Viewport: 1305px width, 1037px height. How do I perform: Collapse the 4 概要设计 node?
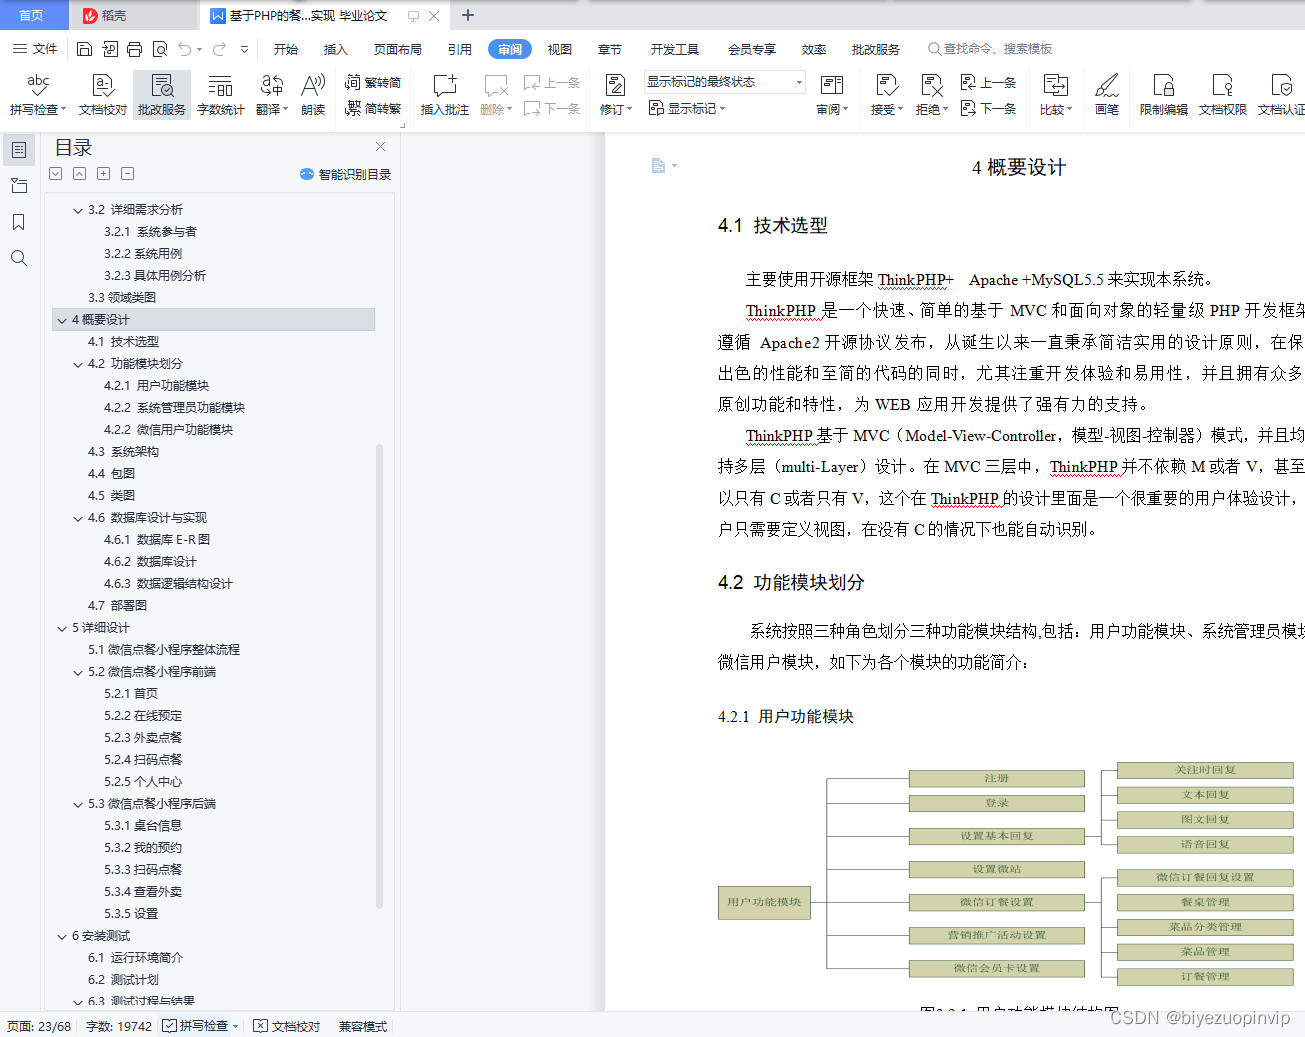[x=62, y=320]
